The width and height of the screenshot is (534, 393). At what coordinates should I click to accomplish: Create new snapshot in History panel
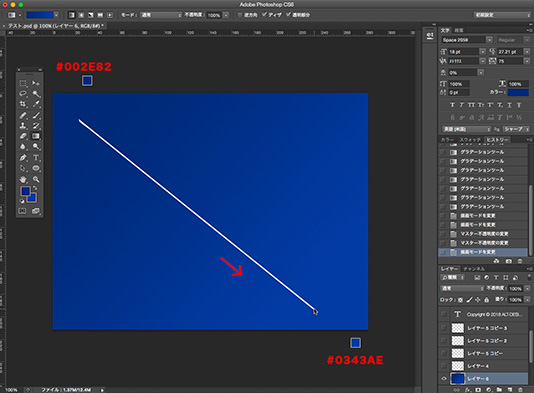coord(508,261)
